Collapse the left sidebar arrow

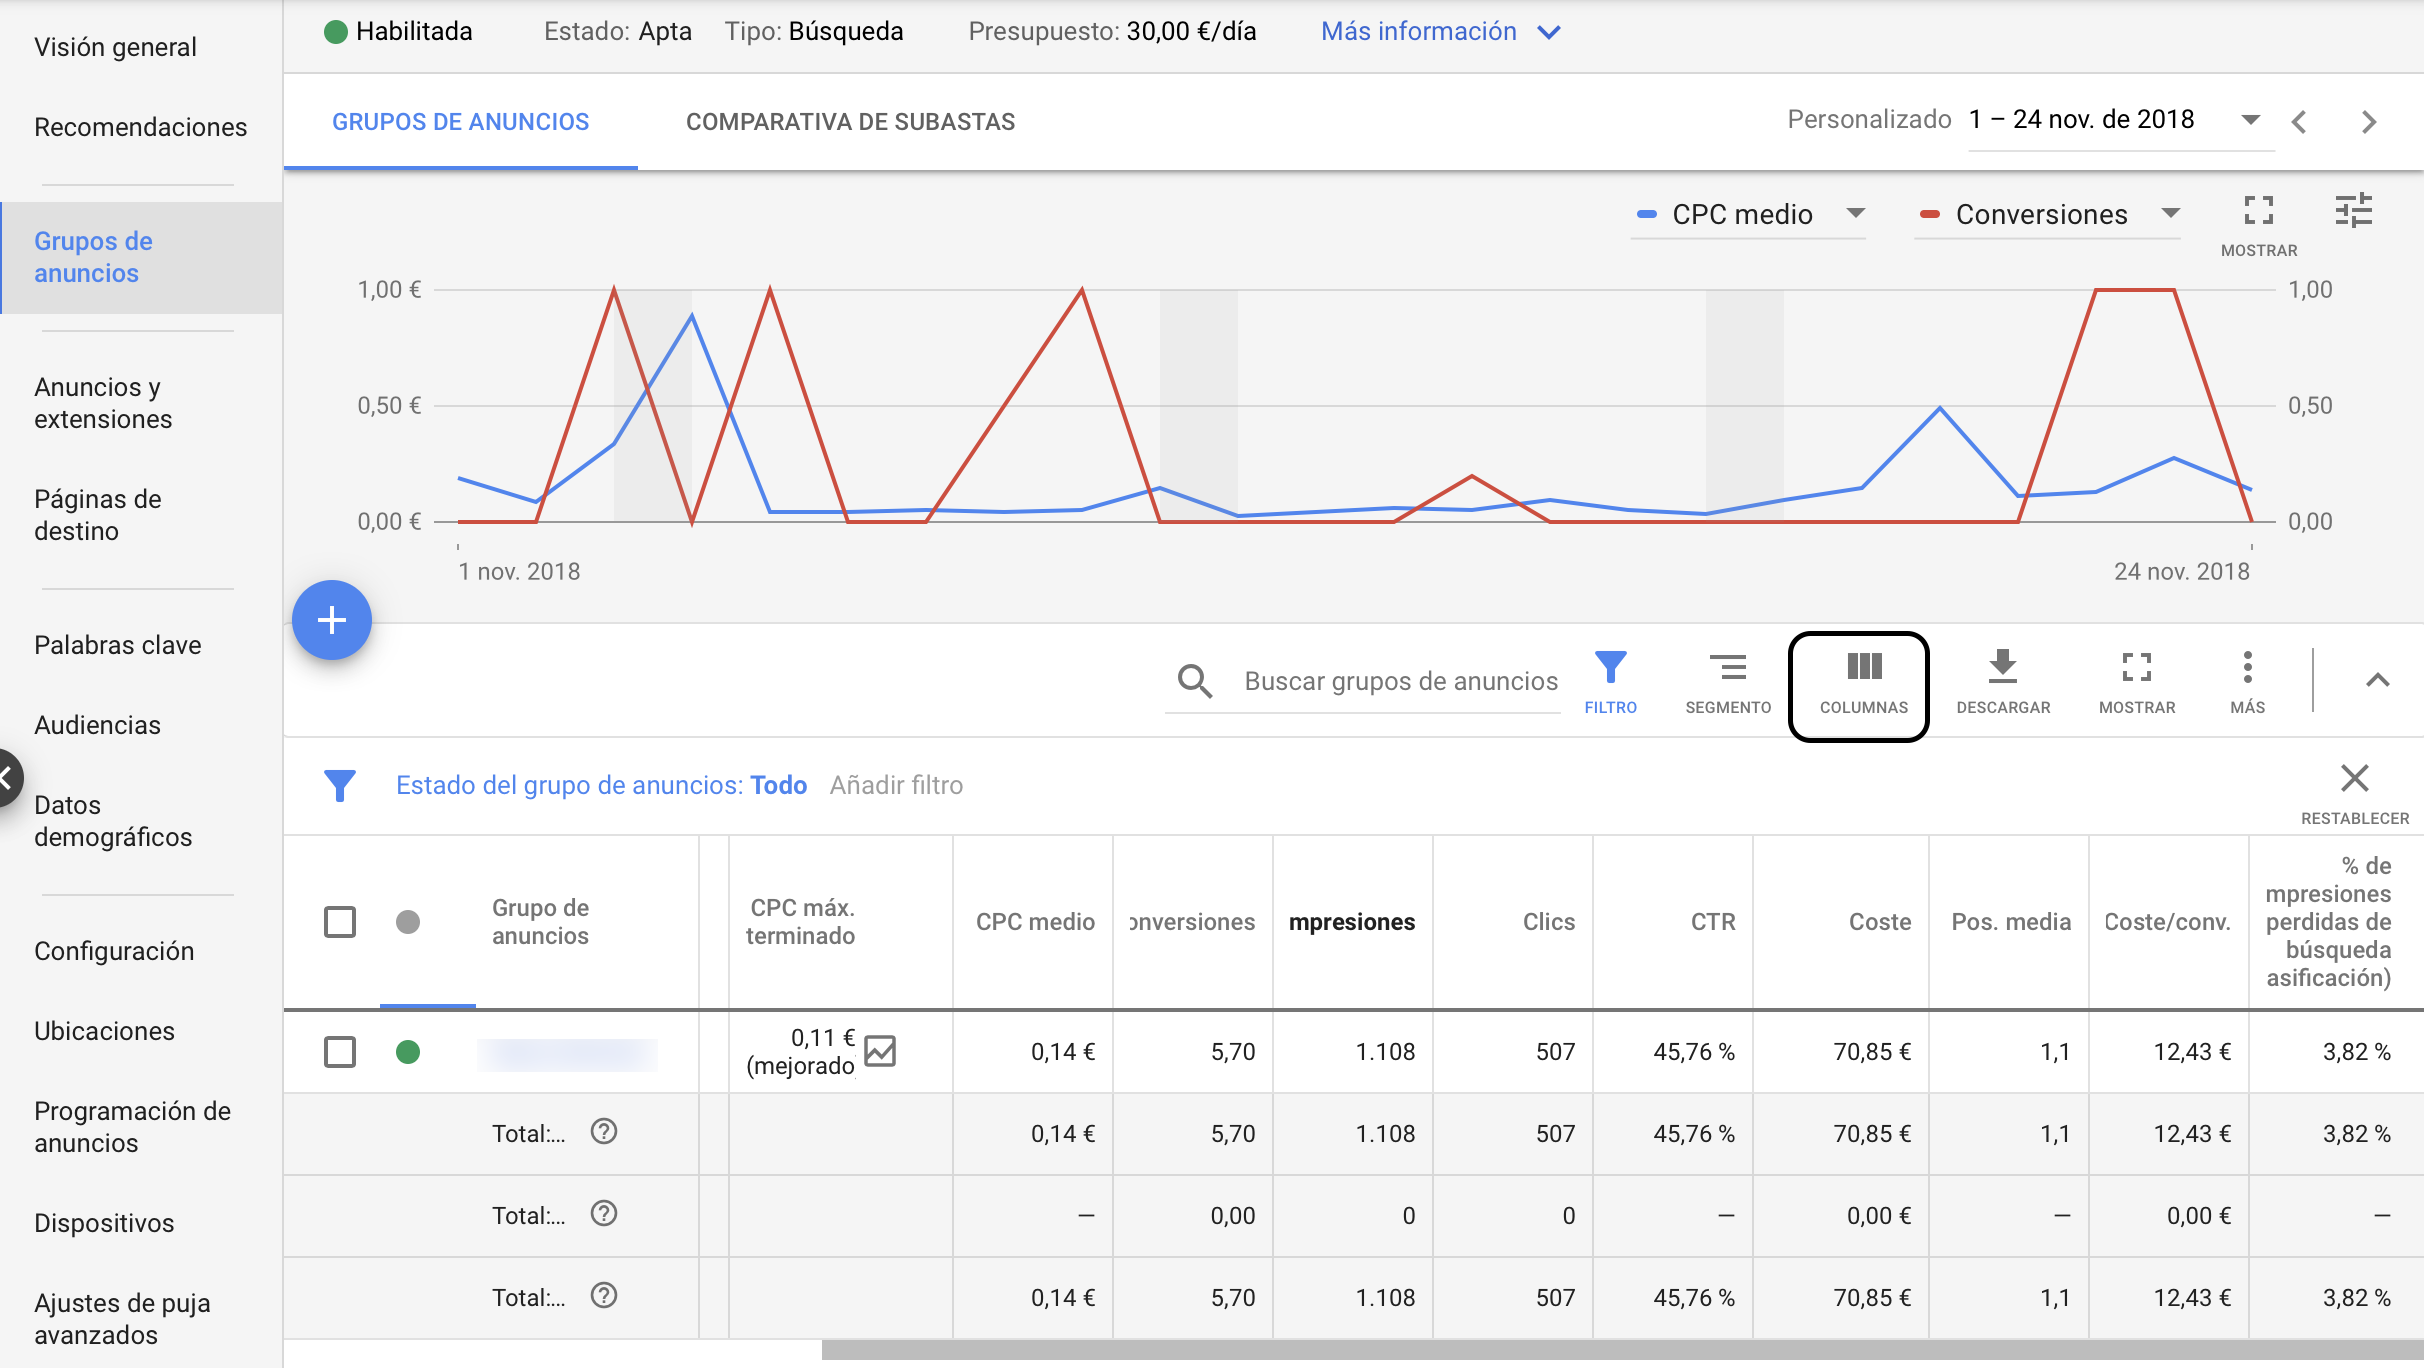(6, 777)
